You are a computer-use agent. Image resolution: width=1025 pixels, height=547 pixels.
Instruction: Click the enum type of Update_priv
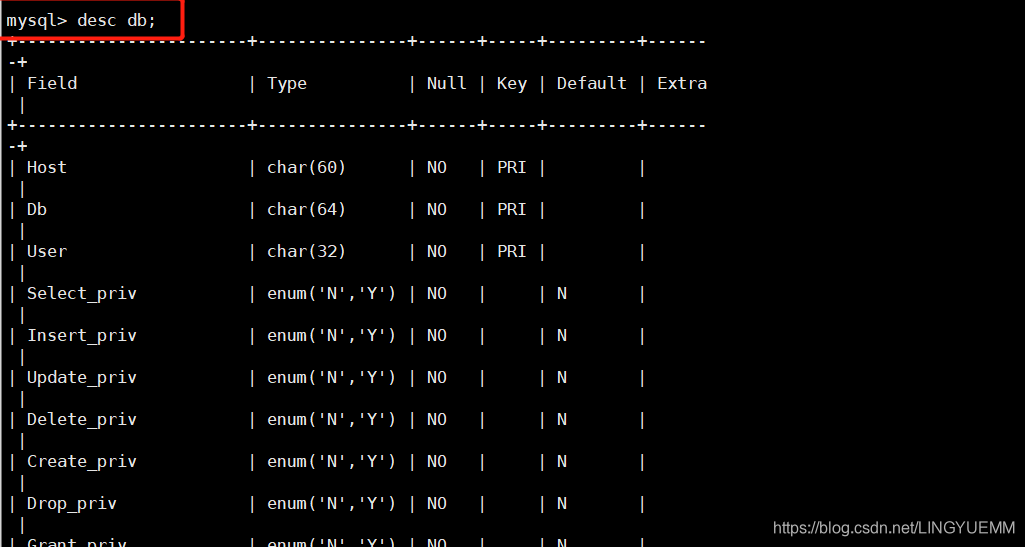point(331,378)
